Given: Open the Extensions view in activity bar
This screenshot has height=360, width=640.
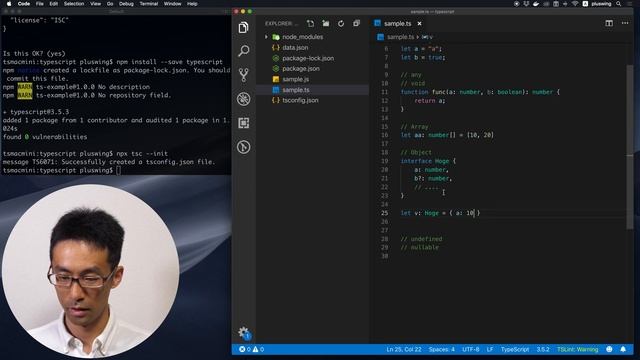Looking at the screenshot, I should pyautogui.click(x=244, y=123).
